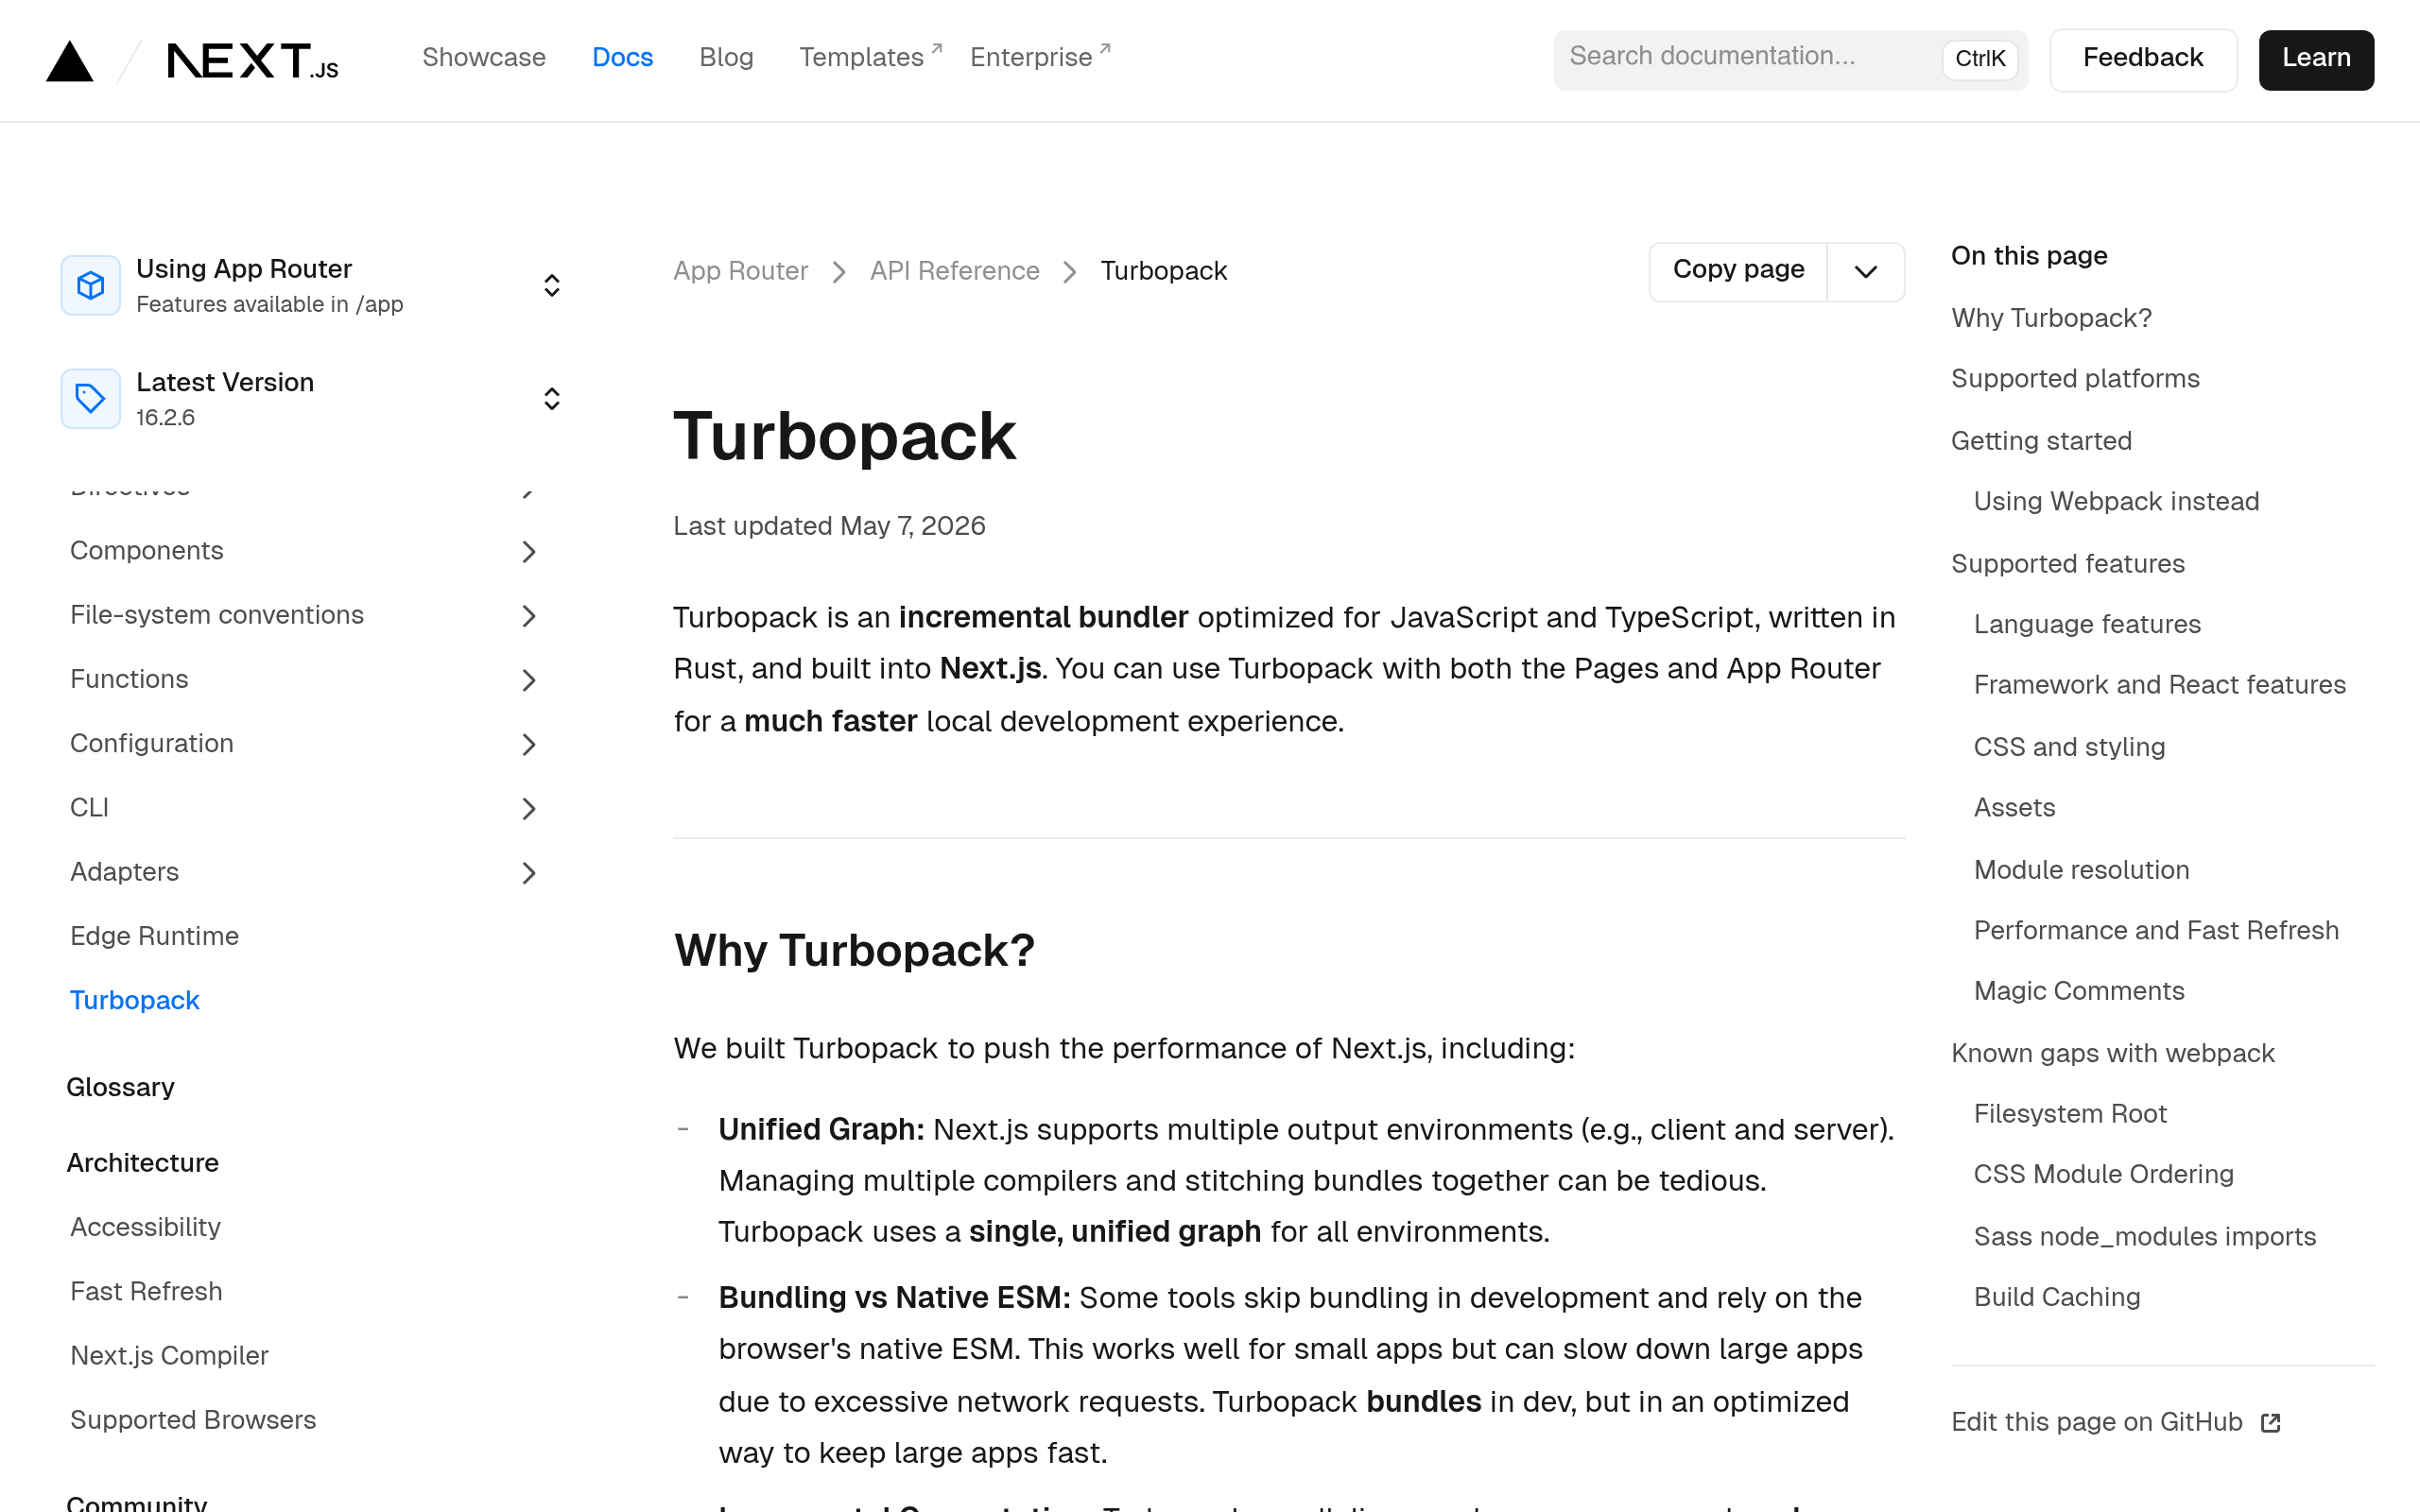Screen dimensions: 2420x1512
Task: Jump to Getting started section
Action: pyautogui.click(x=2041, y=441)
